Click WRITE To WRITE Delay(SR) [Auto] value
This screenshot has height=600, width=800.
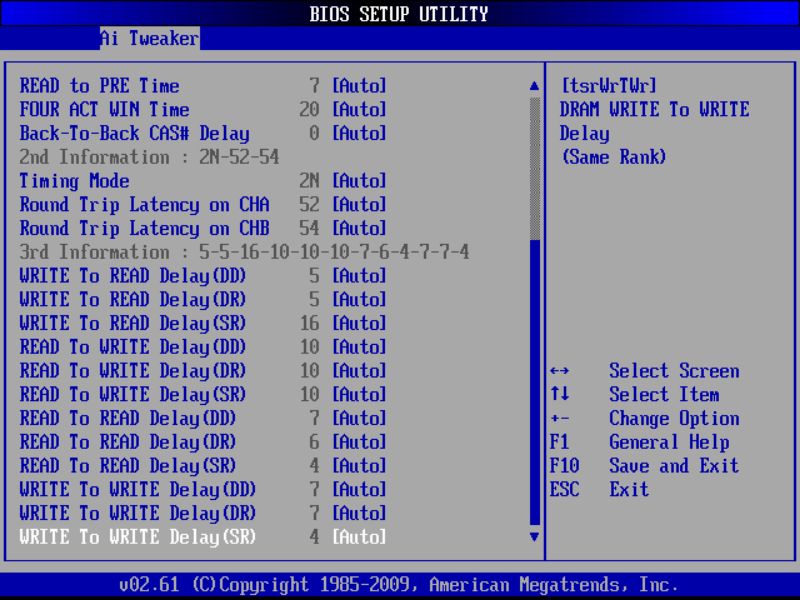[359, 537]
